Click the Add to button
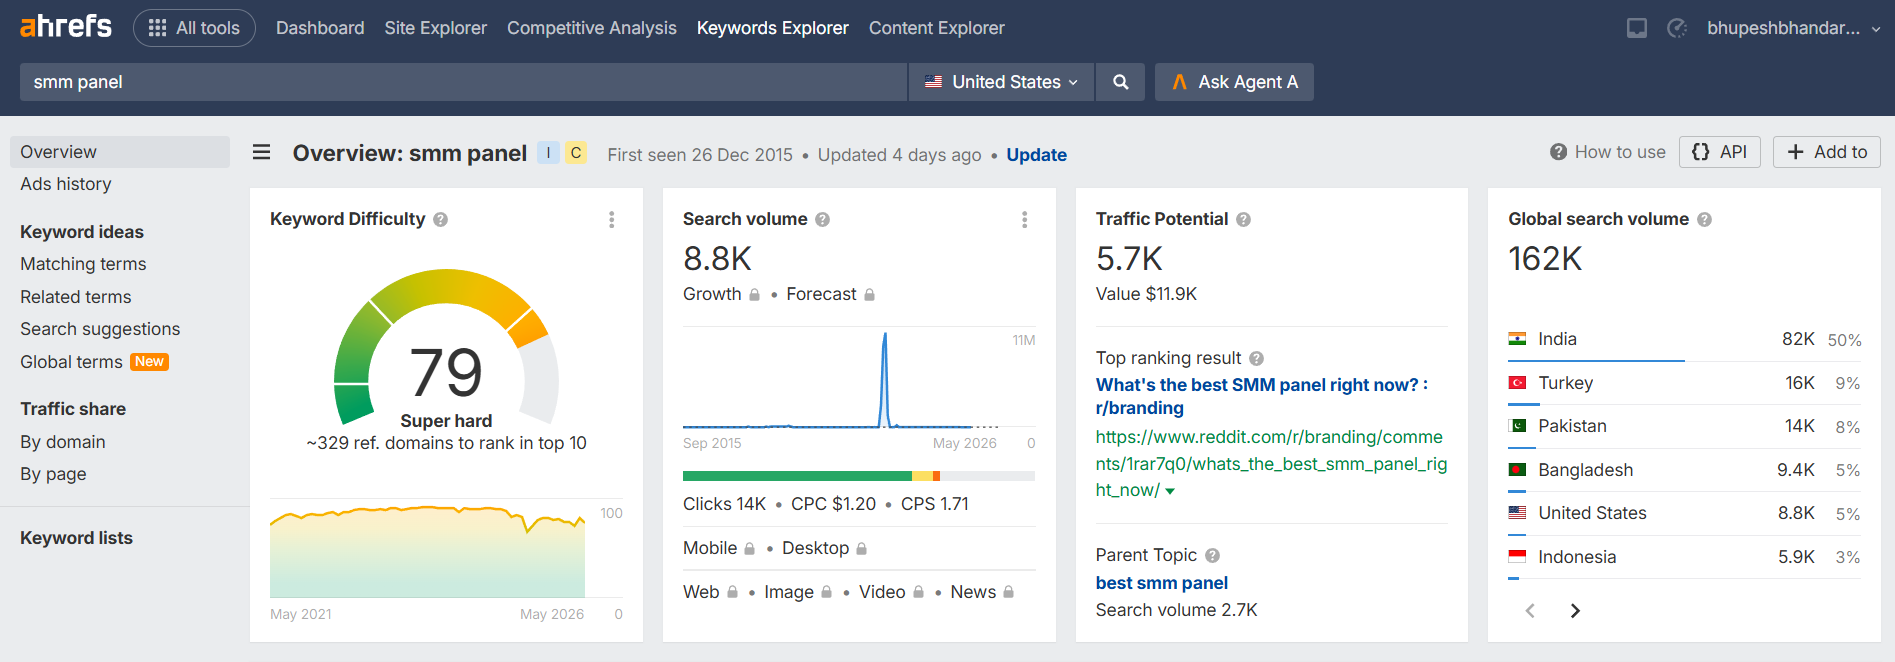This screenshot has height=662, width=1895. point(1827,152)
